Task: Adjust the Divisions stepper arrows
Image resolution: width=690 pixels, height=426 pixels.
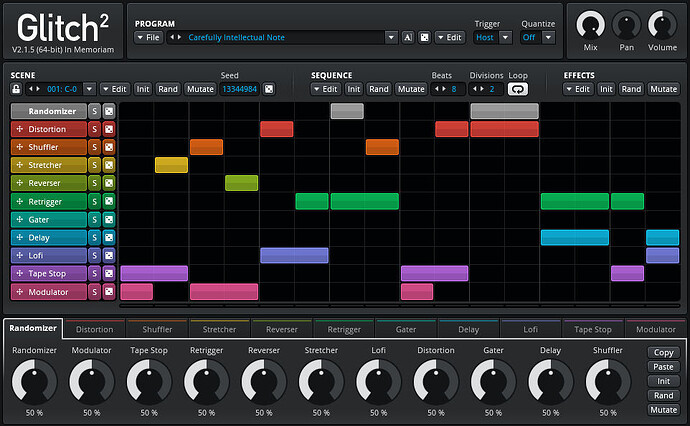Action: (478, 89)
